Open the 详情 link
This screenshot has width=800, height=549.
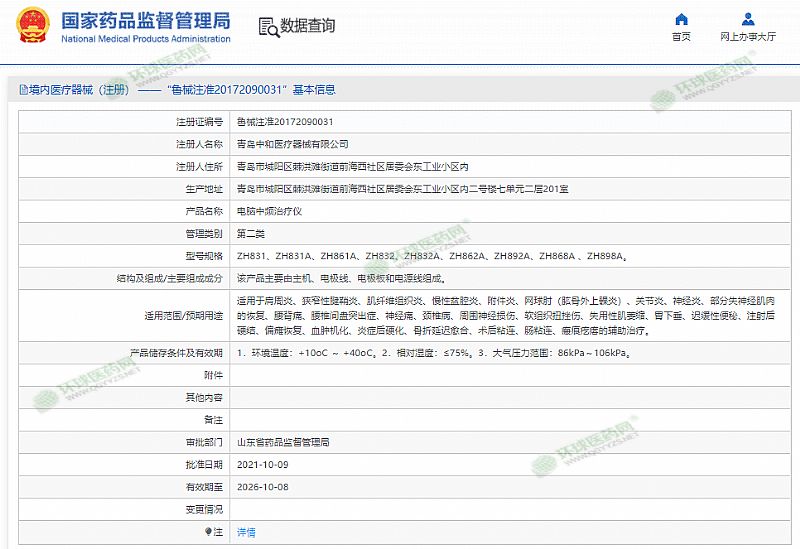[x=245, y=533]
